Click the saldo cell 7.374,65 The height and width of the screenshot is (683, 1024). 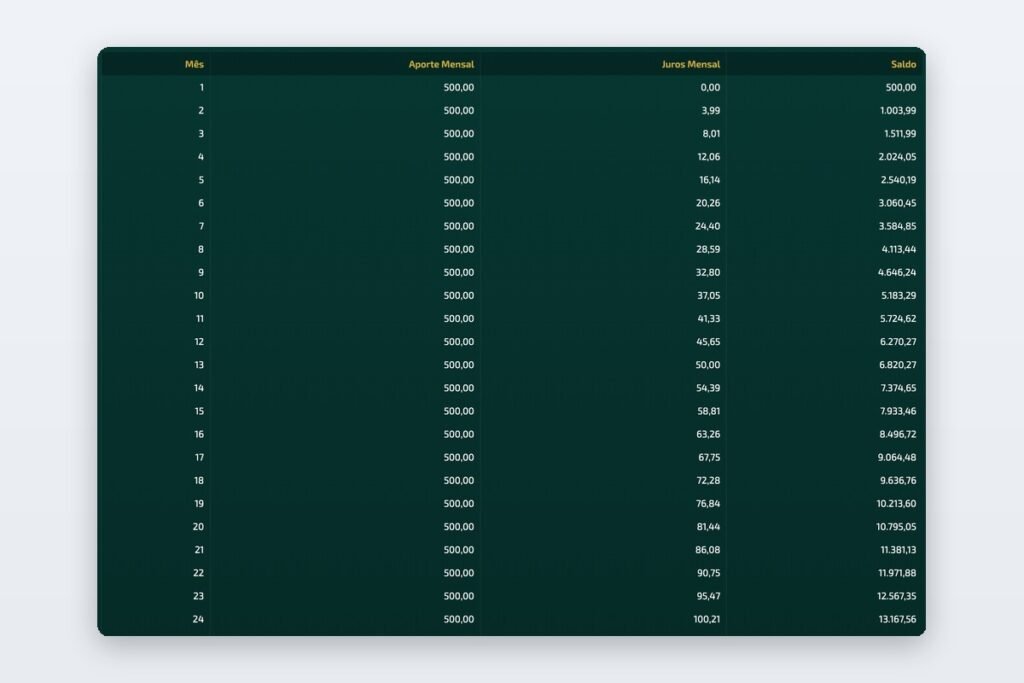899,388
